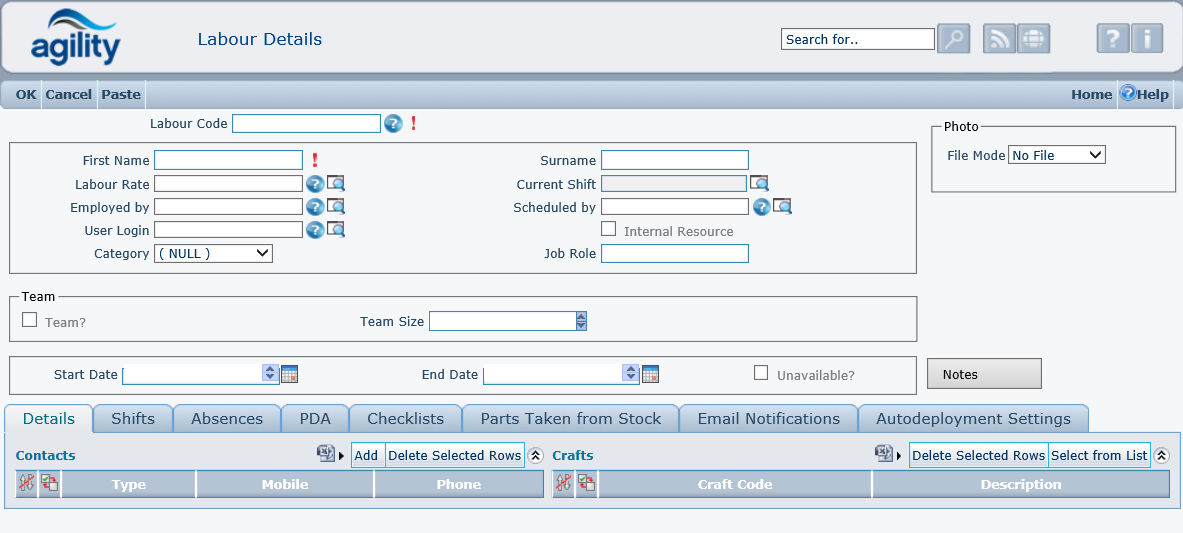Enable the Internal Resource checkbox
Screen dimensions: 1183x533
(608, 229)
